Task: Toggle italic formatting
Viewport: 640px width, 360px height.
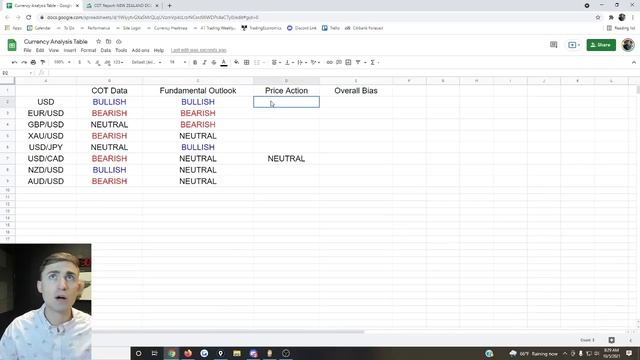Action: pyautogui.click(x=204, y=62)
